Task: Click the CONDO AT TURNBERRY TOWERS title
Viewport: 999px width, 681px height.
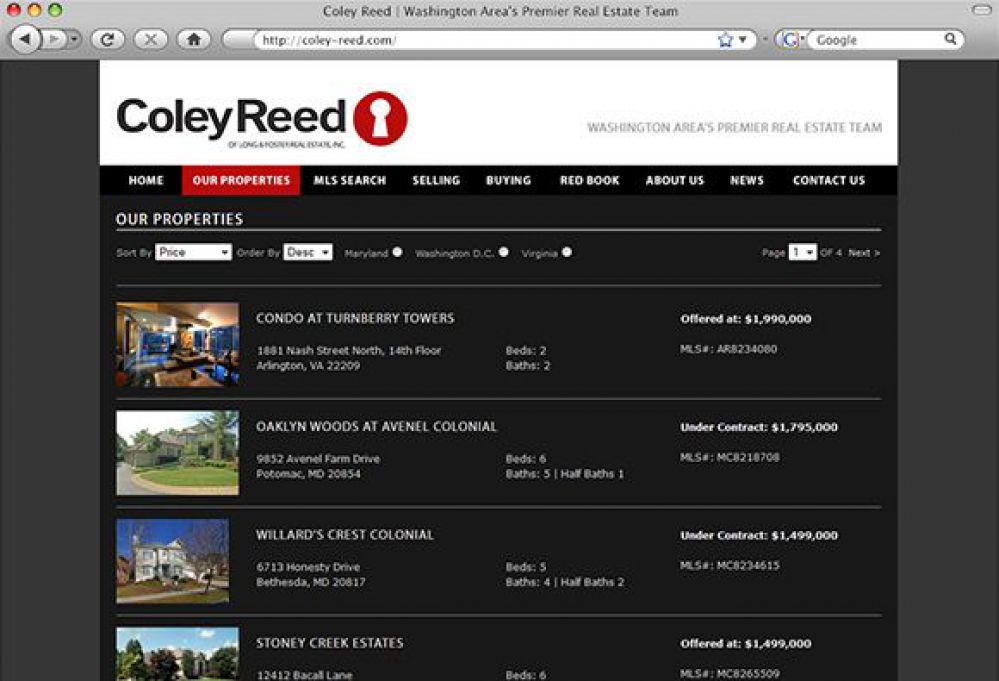Action: (355, 319)
